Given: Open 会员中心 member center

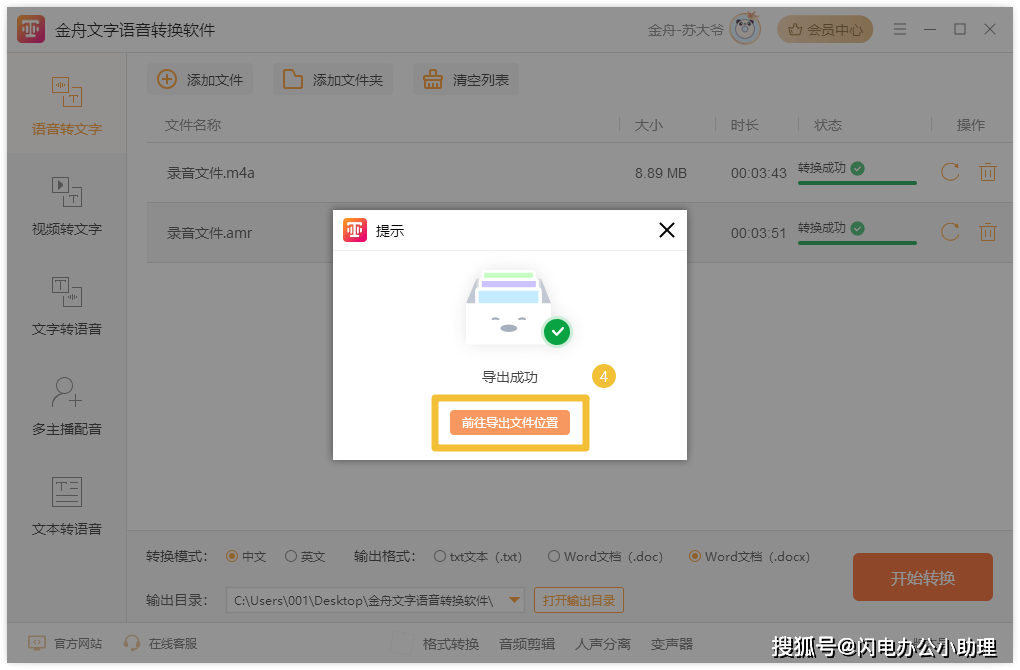Looking at the screenshot, I should click(x=825, y=29).
